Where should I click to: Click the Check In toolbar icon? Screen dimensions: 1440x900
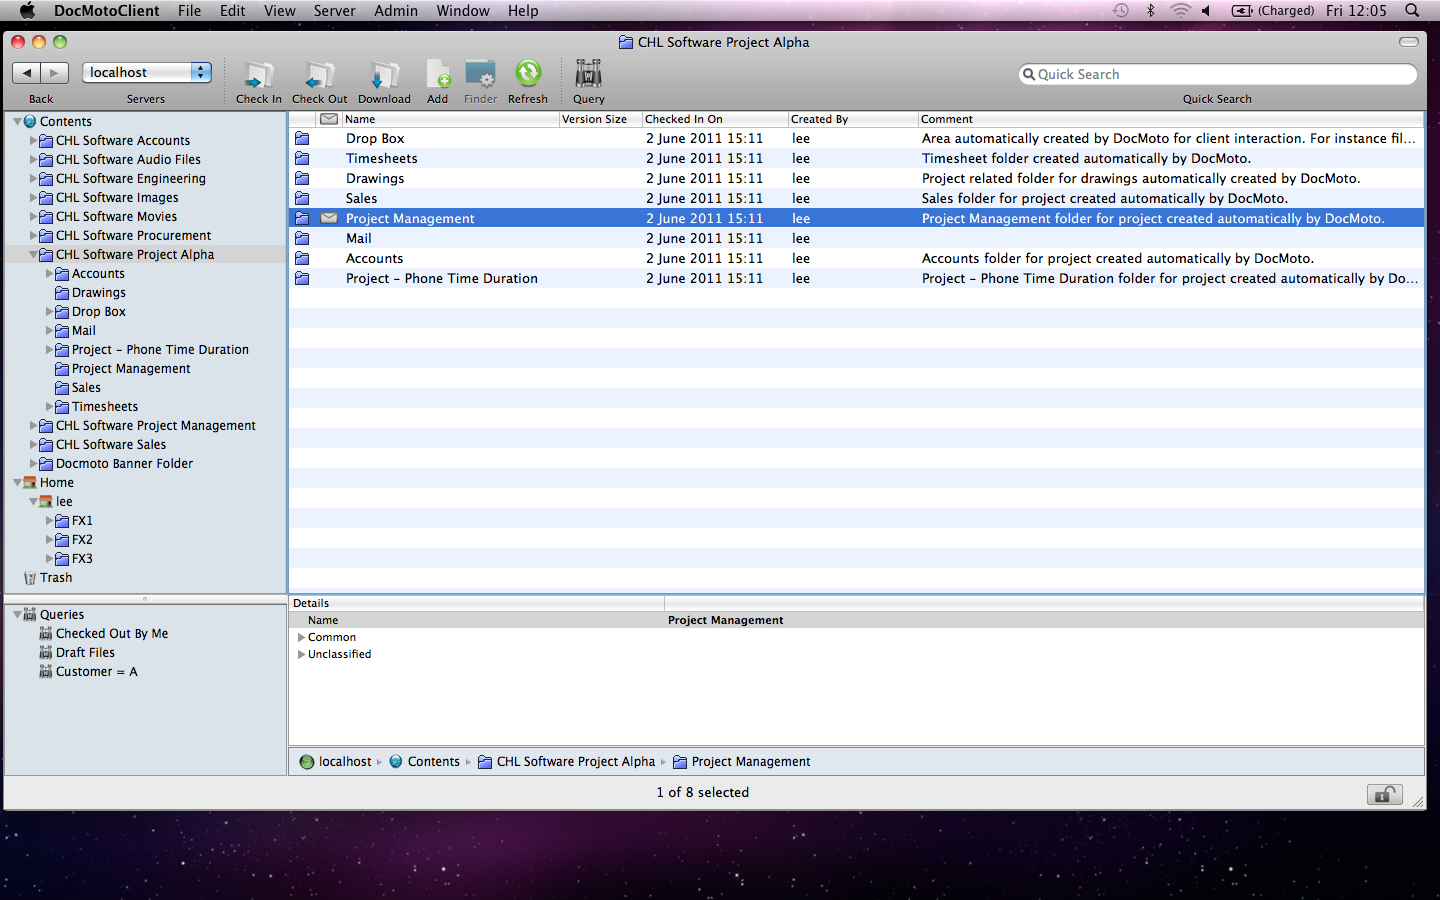[x=259, y=75]
